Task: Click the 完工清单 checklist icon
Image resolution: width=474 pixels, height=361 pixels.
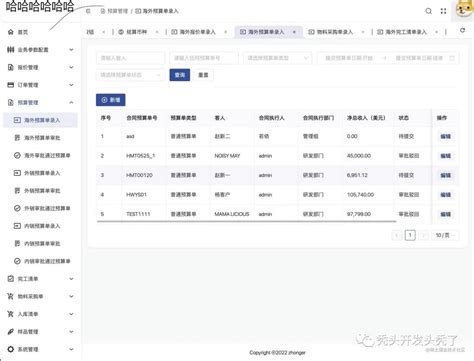Action: coord(11,279)
